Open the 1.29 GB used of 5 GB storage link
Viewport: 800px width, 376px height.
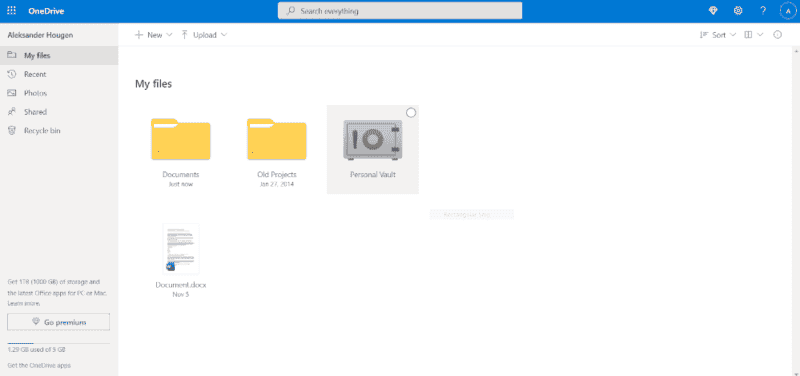36,350
